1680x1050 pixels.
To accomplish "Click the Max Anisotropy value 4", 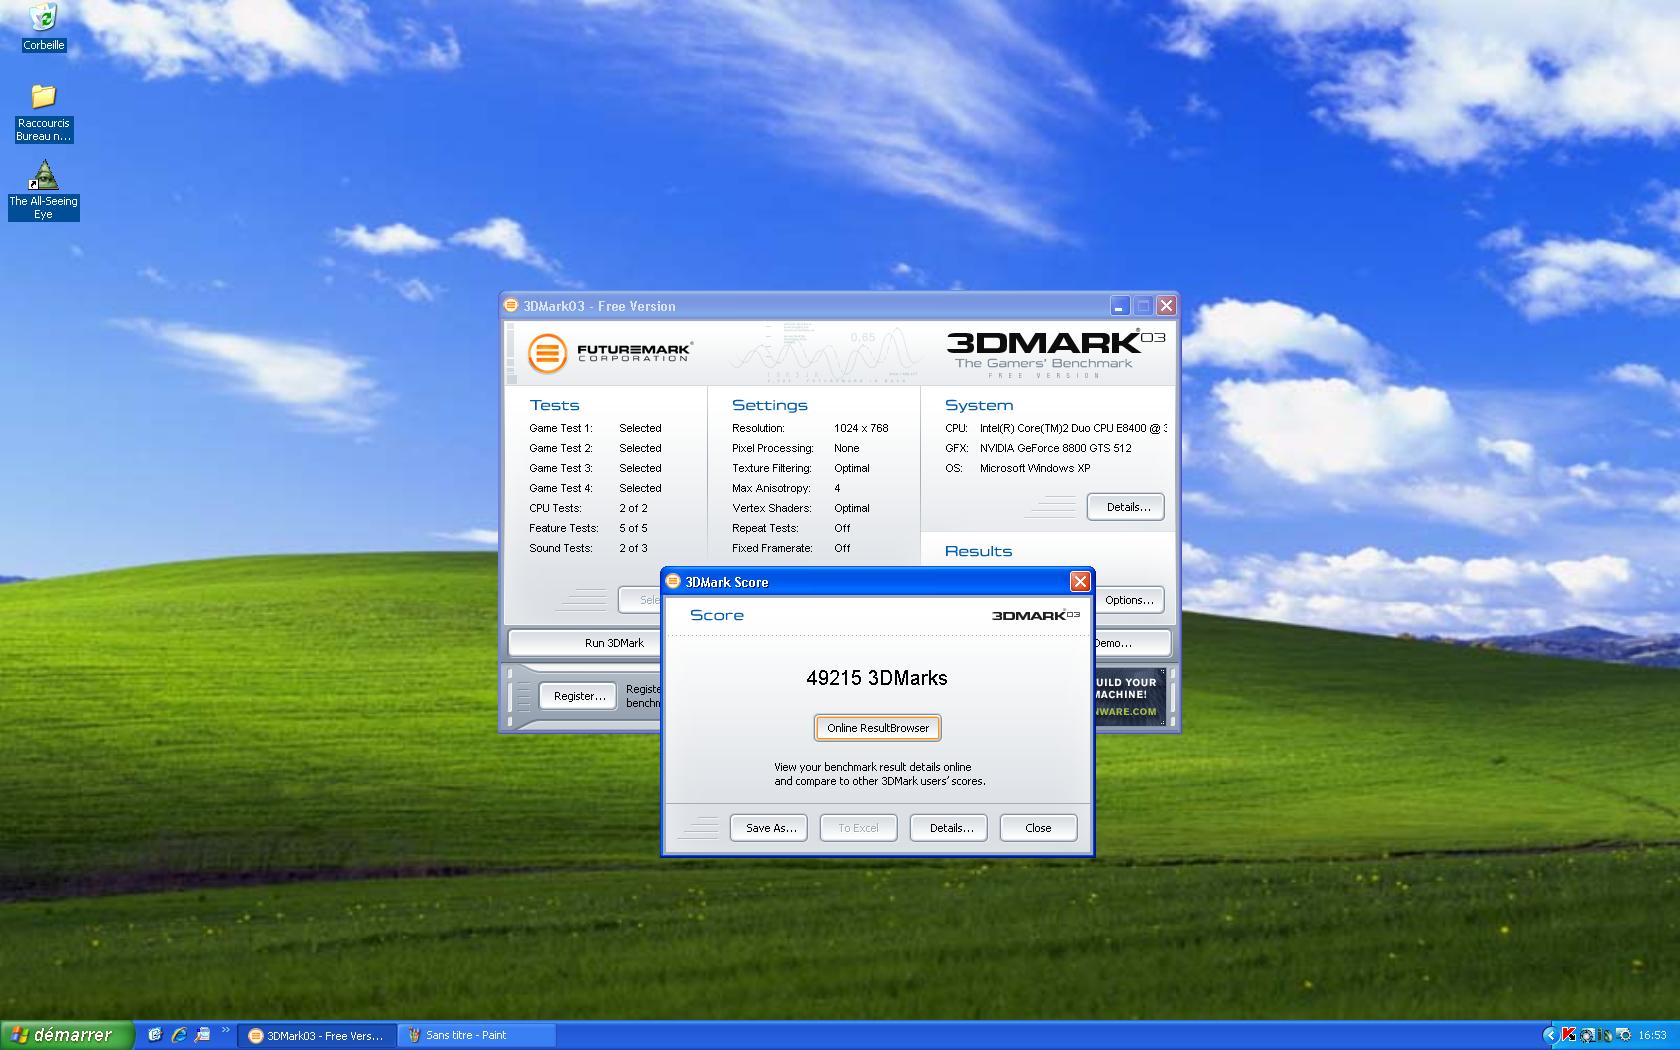I will (837, 488).
